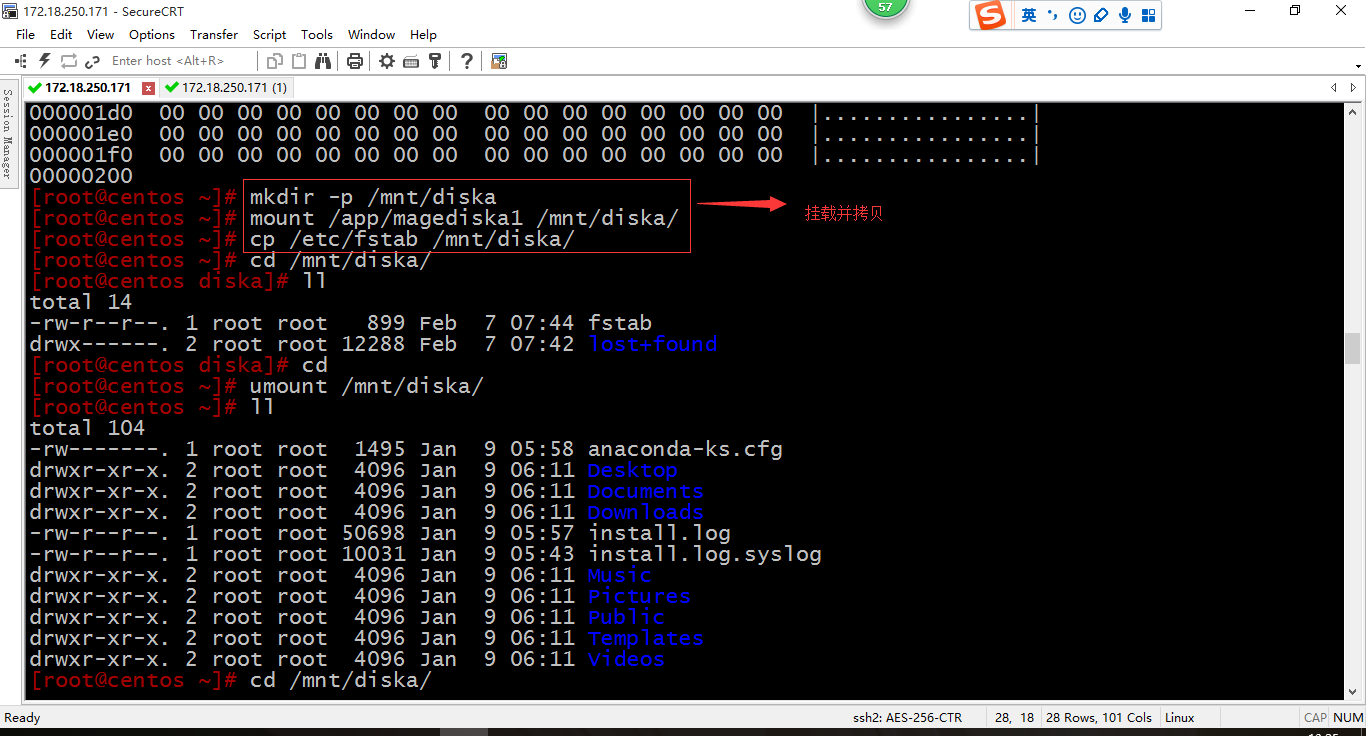
Task: Click the SecureCRT title bar app icon
Action: [x=10, y=10]
